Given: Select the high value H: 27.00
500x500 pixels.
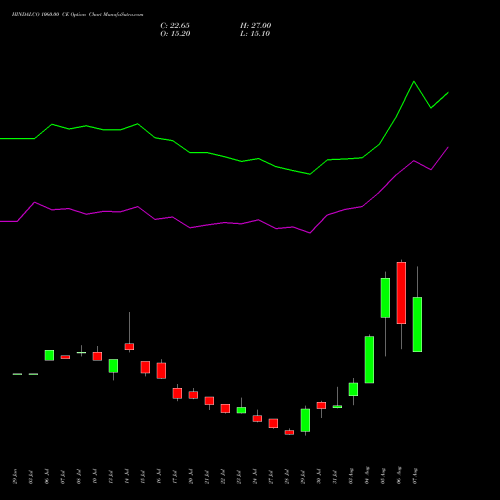Looking at the screenshot, I should click(x=256, y=26).
